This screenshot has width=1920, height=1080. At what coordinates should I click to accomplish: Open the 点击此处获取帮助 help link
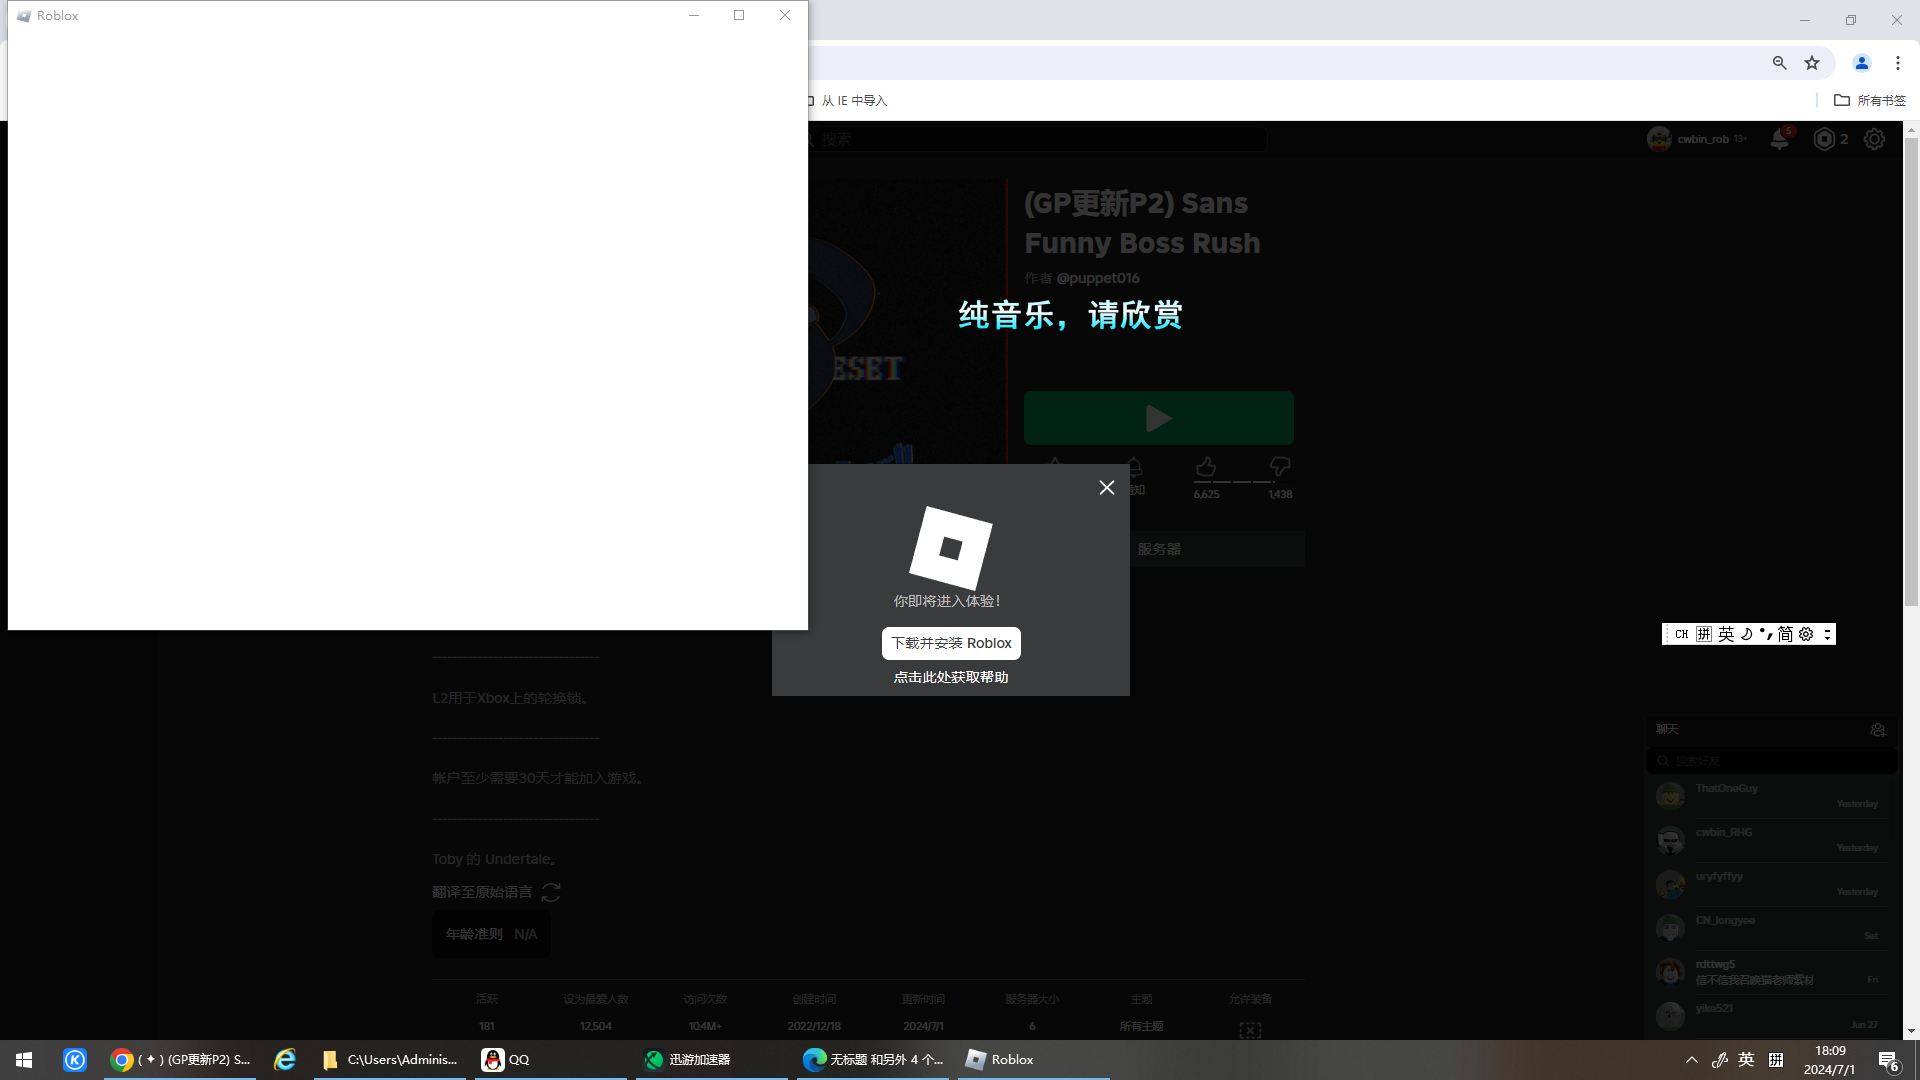(951, 677)
